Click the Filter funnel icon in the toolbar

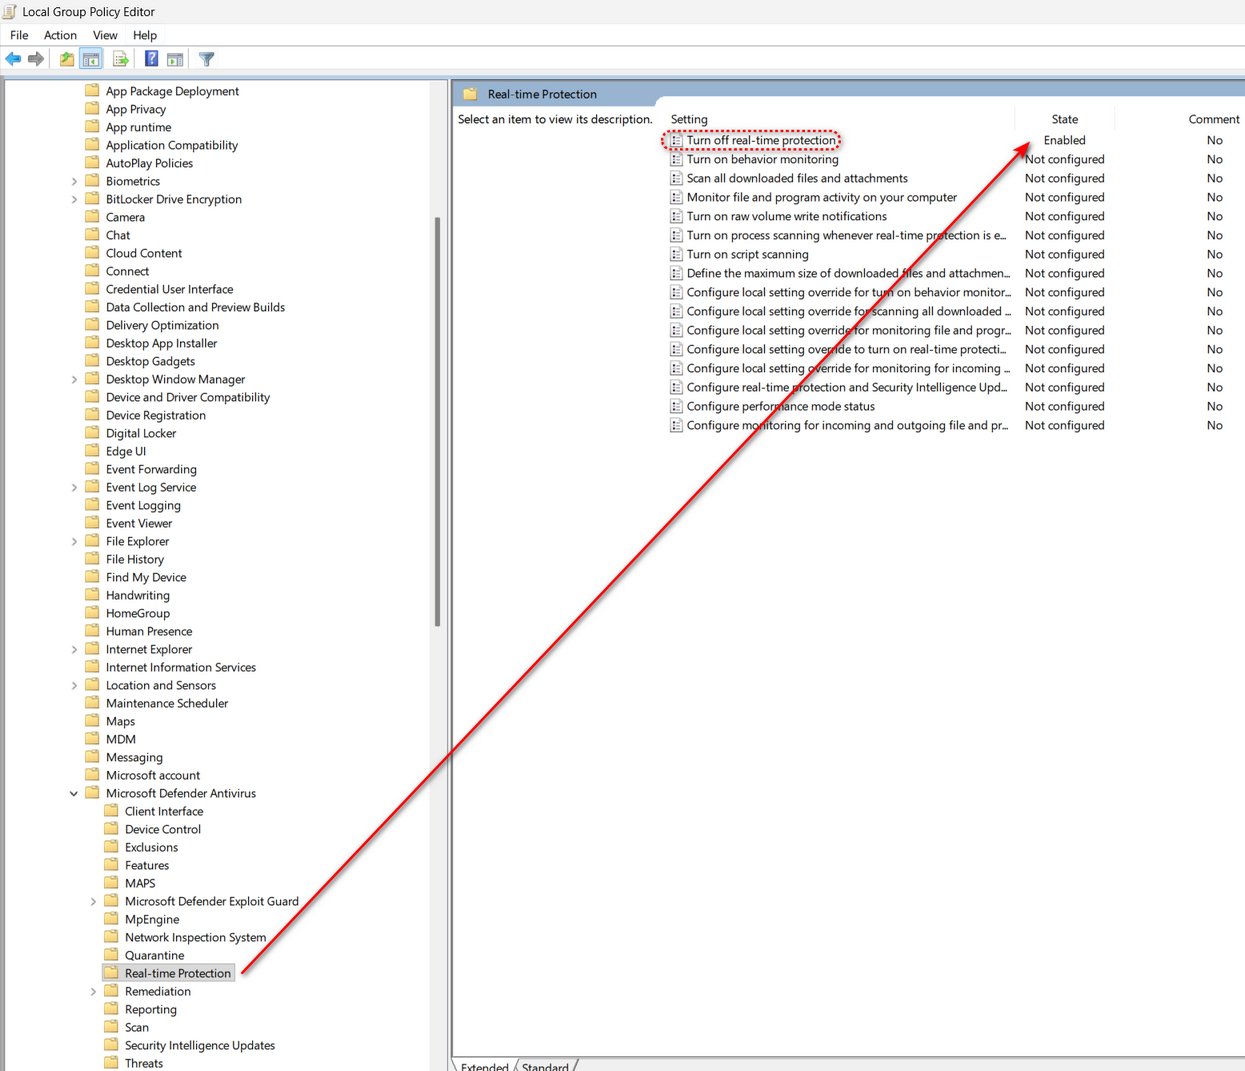[x=207, y=59]
